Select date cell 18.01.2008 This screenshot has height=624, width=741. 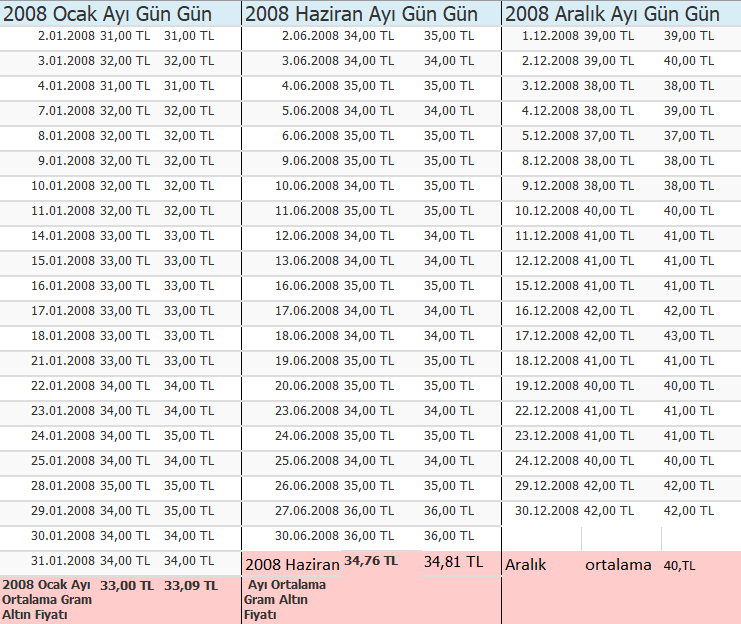tap(63, 336)
